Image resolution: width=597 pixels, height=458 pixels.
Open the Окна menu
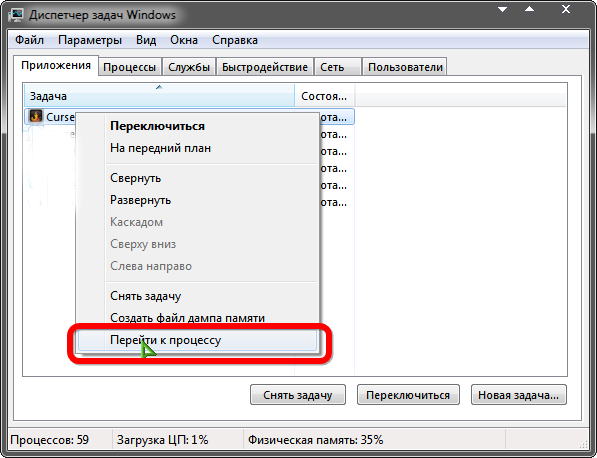[x=184, y=40]
